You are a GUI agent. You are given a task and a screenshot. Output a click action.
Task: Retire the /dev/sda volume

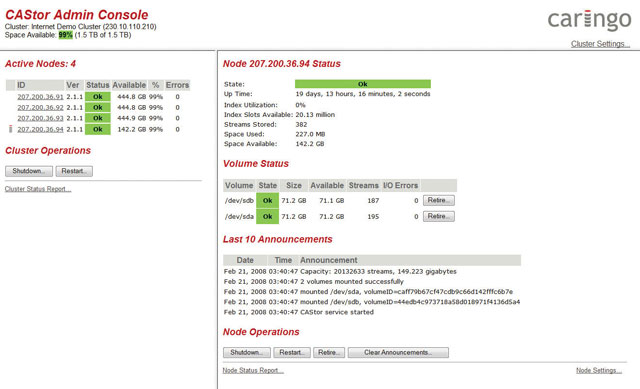(439, 216)
